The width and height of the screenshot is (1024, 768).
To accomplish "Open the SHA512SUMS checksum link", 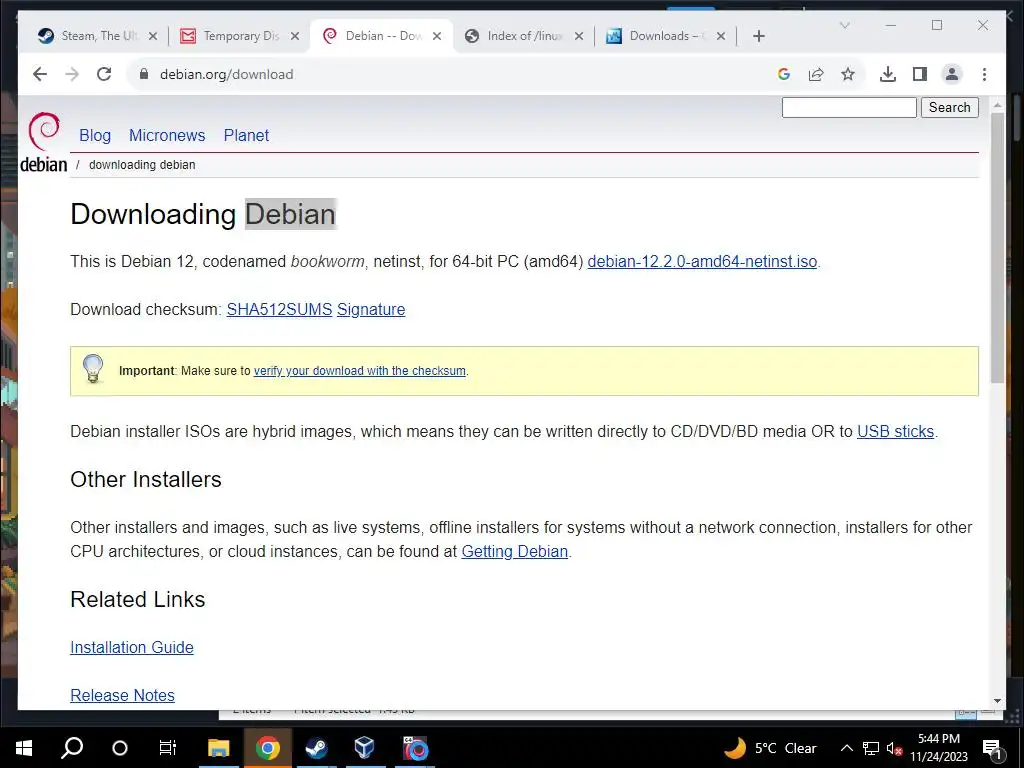I will click(279, 309).
